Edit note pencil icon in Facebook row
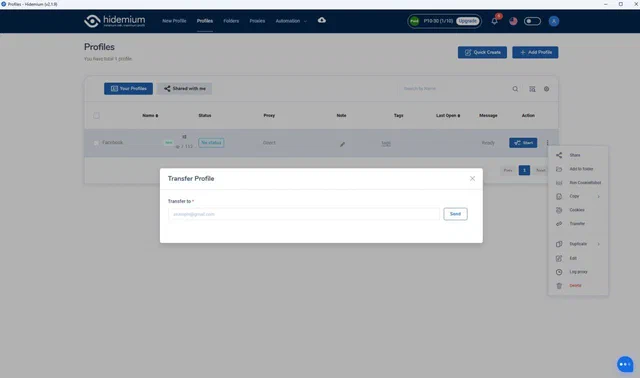640x378 pixels. [x=342, y=144]
